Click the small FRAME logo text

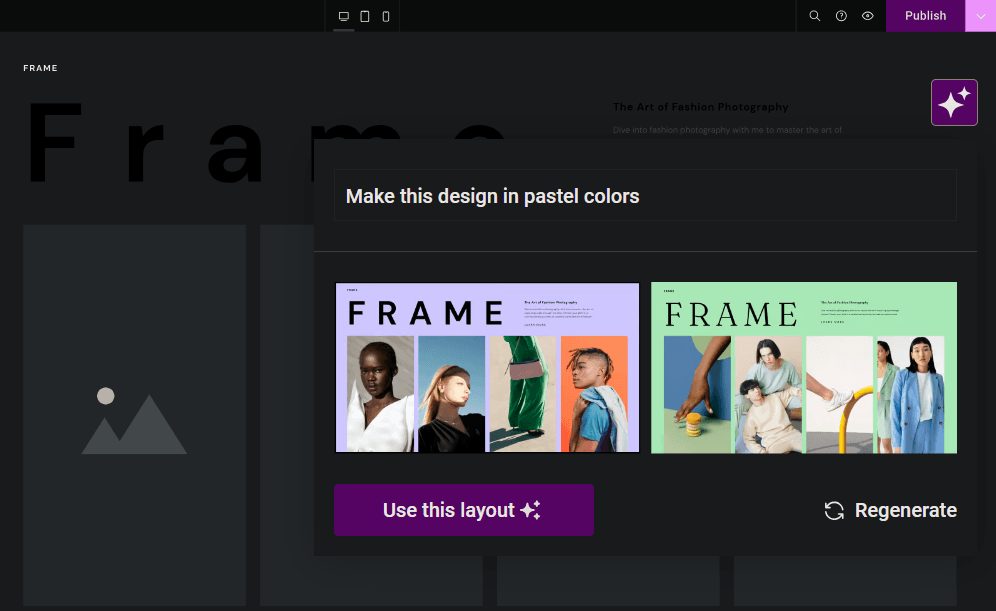tap(41, 68)
